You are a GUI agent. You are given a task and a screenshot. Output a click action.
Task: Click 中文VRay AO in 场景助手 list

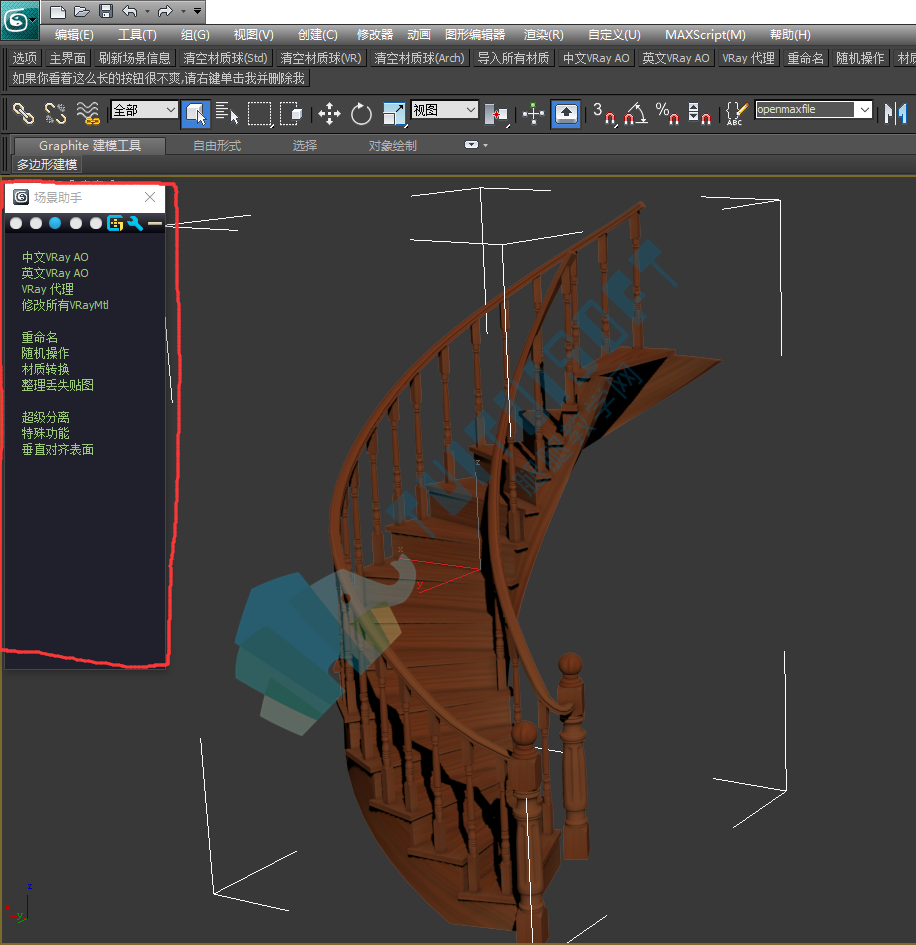(x=55, y=257)
